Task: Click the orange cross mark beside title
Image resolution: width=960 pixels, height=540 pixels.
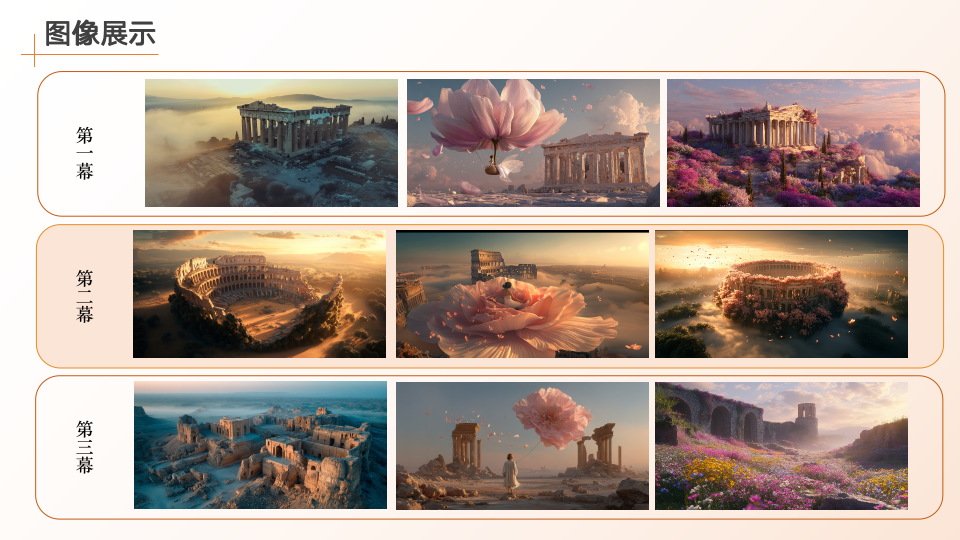Action: click(34, 54)
